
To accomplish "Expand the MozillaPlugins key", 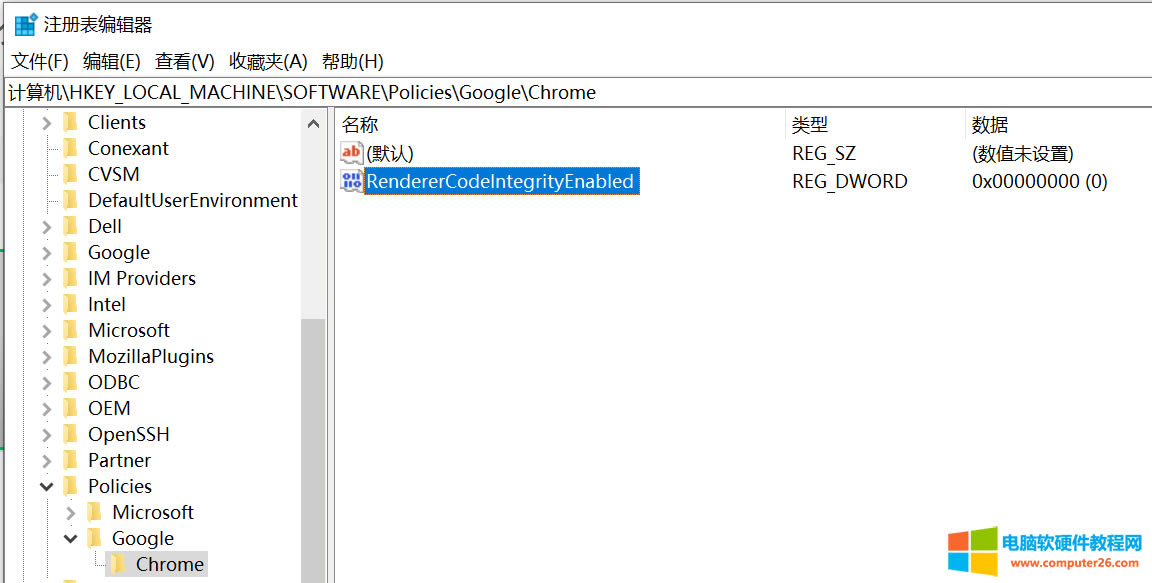I will click(x=47, y=358).
